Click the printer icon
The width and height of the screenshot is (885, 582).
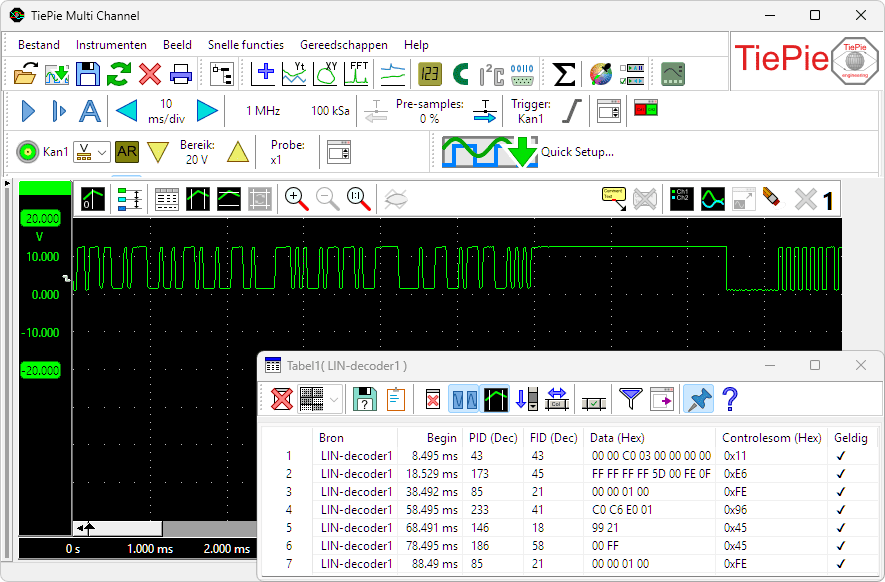click(181, 74)
